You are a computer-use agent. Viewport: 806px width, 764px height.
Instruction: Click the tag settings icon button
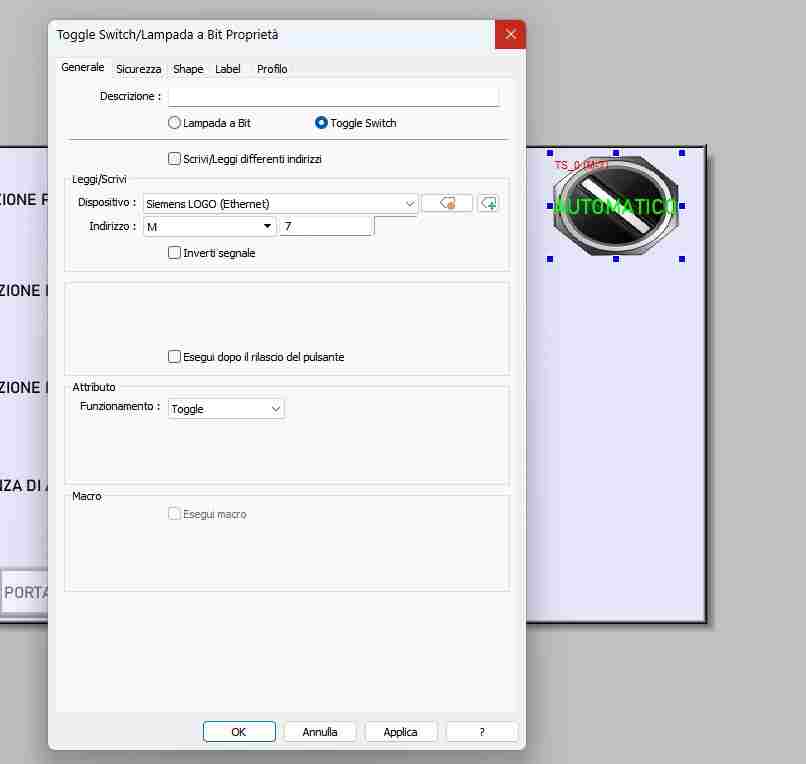[x=447, y=203]
